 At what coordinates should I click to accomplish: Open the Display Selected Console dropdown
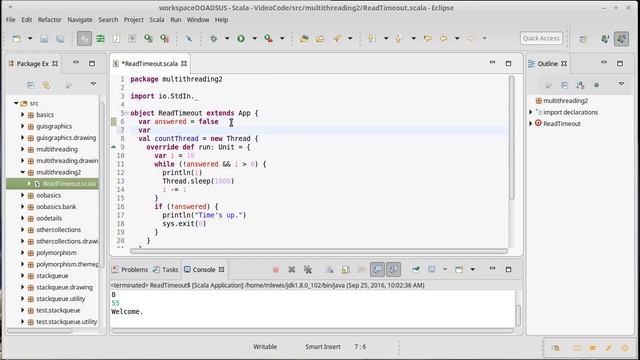(x=445, y=269)
